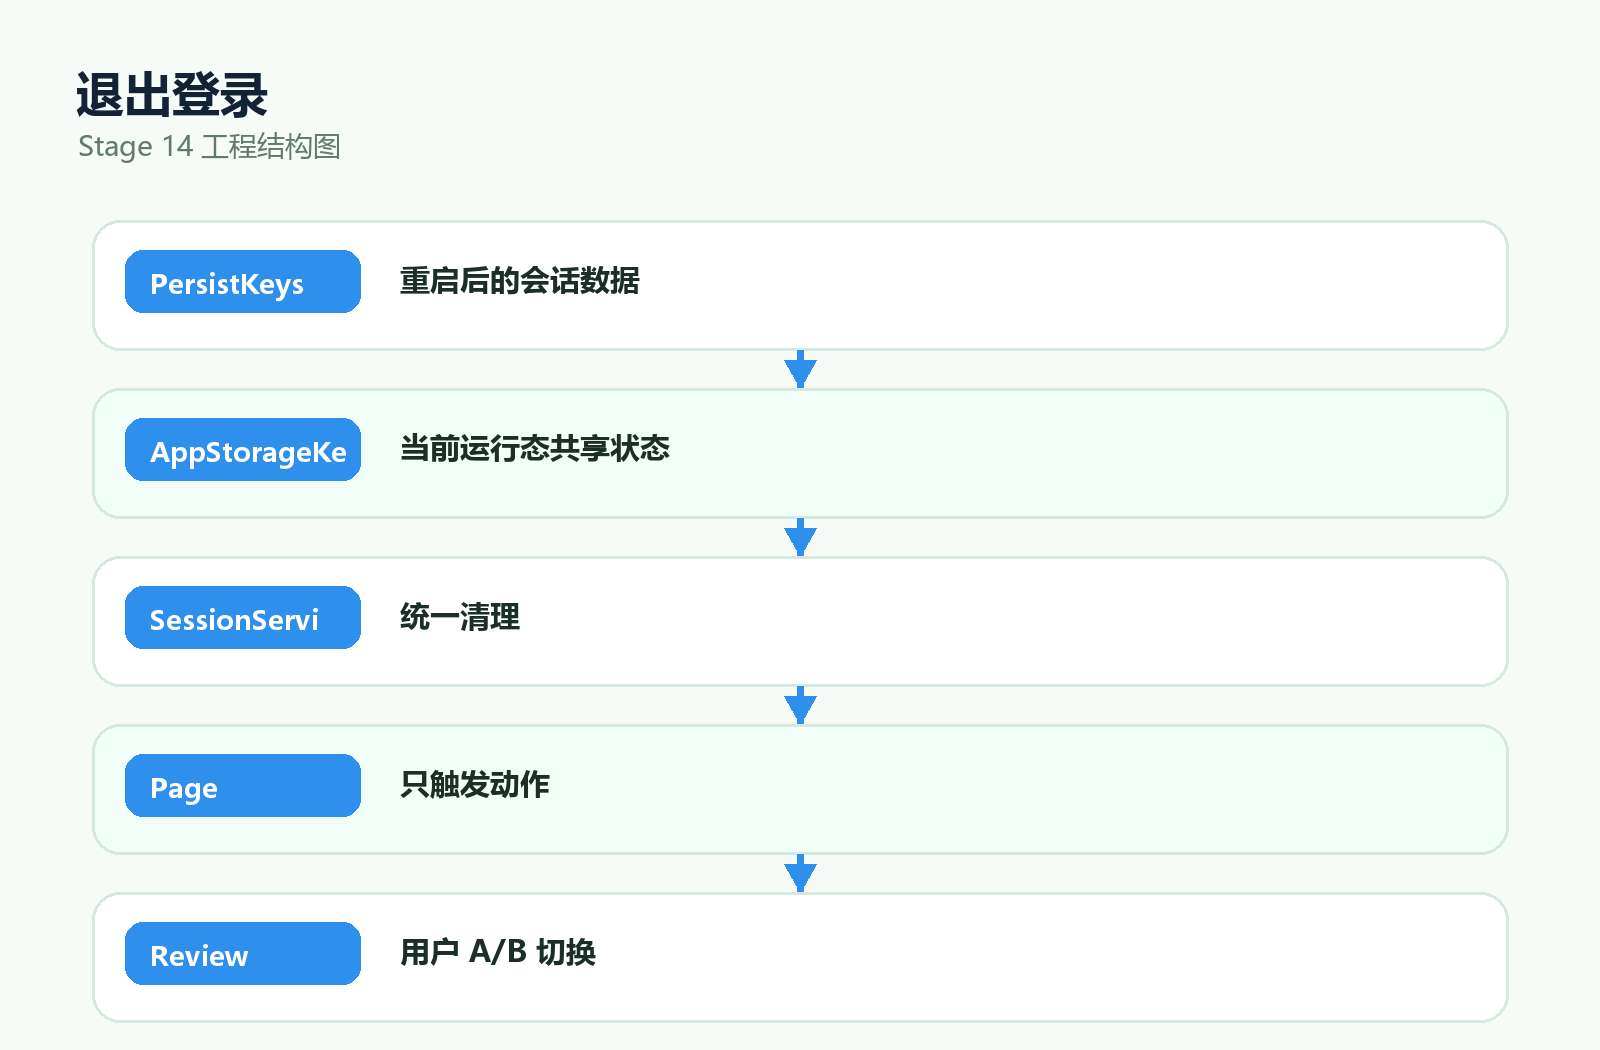Click the AppStorageKe blue label
Image resolution: width=1600 pixels, height=1050 pixels.
pos(242,450)
